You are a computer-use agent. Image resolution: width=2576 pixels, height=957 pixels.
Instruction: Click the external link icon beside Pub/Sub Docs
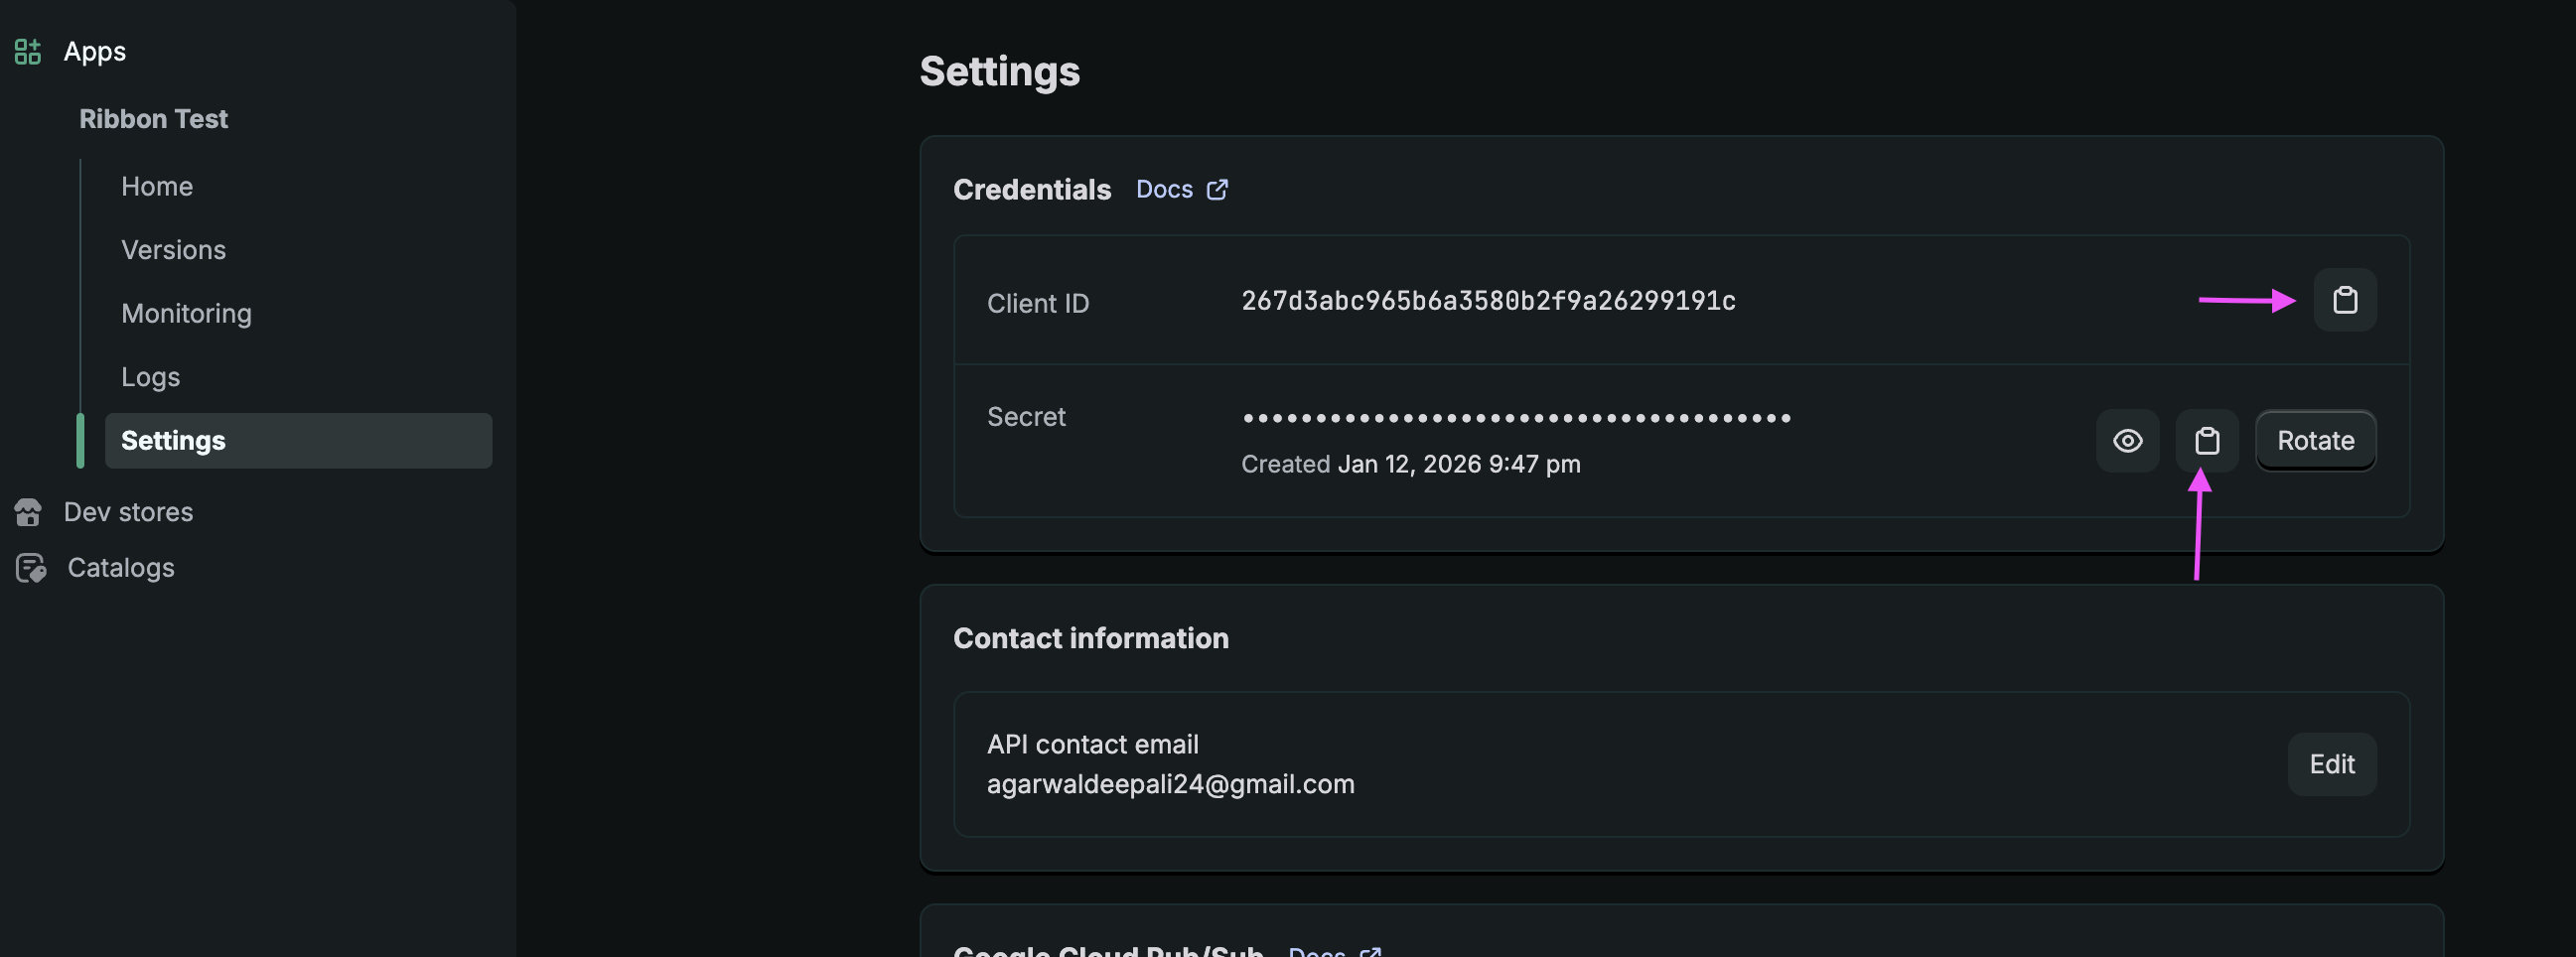1372,950
